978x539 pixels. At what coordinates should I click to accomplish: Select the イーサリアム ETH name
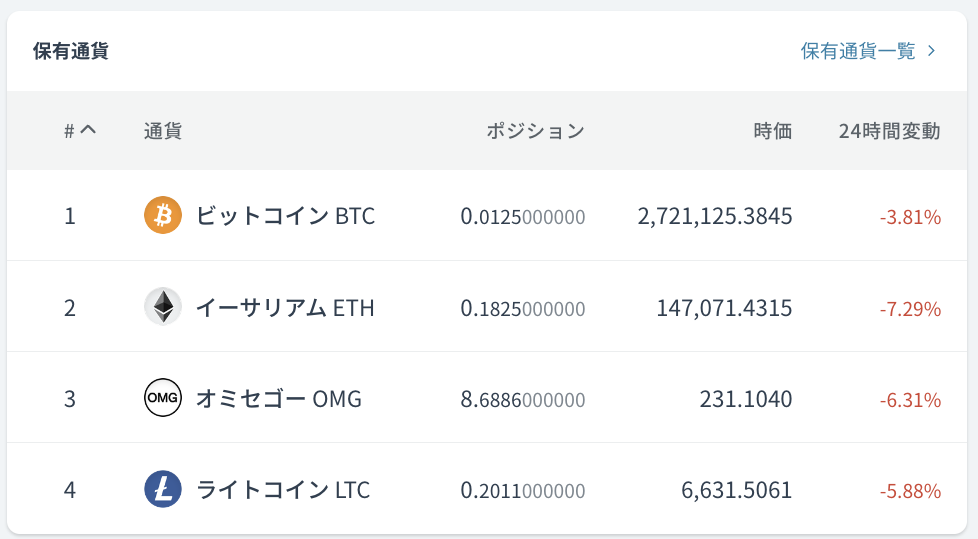tap(285, 308)
